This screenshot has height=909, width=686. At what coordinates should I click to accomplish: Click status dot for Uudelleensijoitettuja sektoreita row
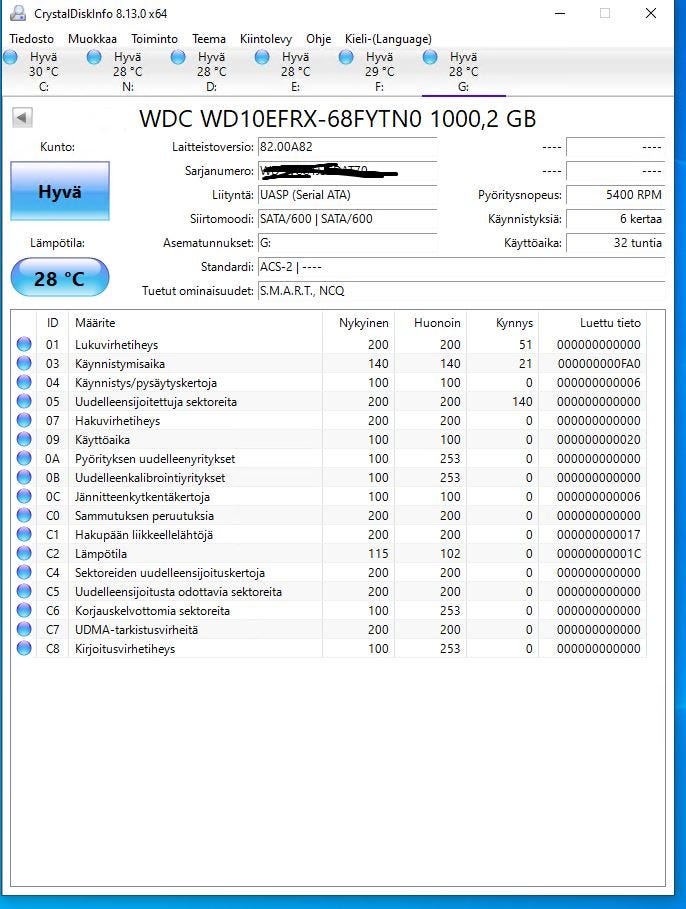[24, 401]
